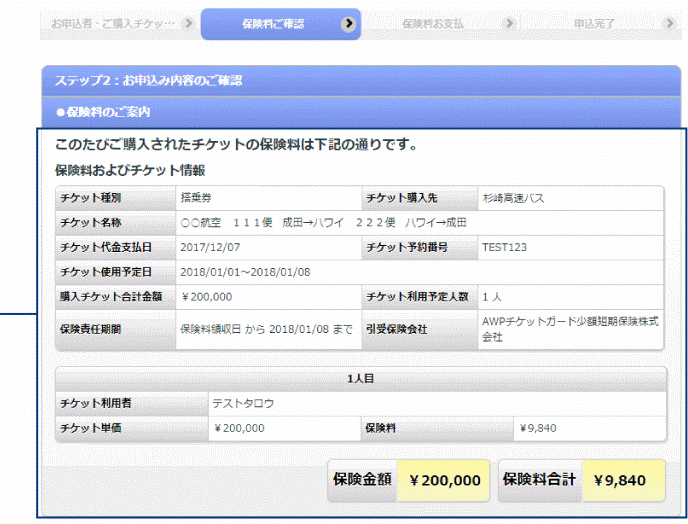The width and height of the screenshot is (688, 524).
Task: Click the arrow icon beside お申込者・ご購入チケッ… step
Action: click(x=189, y=23)
